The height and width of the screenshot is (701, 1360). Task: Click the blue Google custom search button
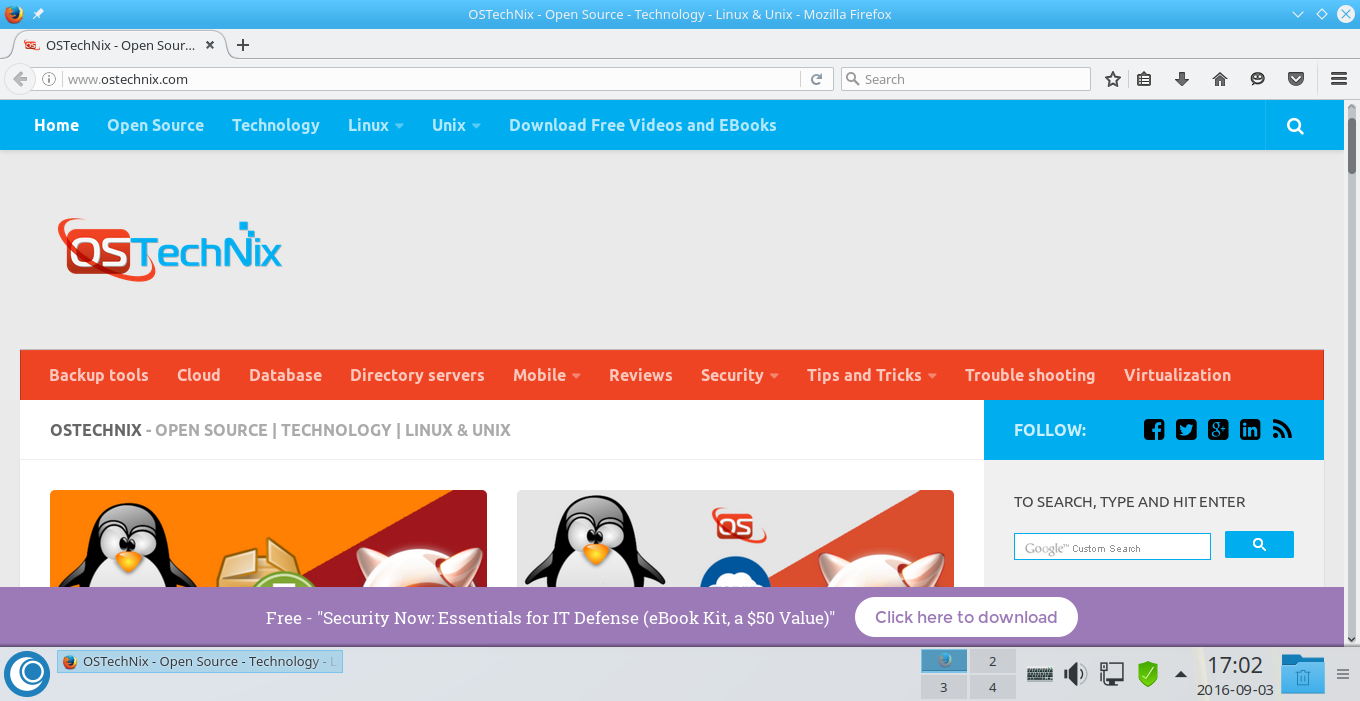pyautogui.click(x=1259, y=545)
